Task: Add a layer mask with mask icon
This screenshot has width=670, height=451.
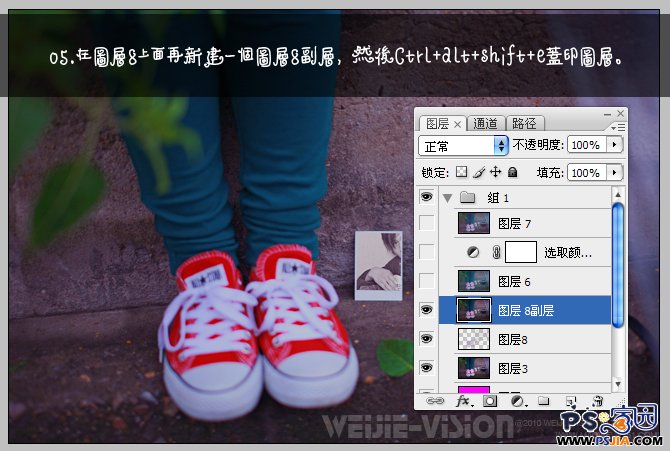Action: pyautogui.click(x=490, y=401)
